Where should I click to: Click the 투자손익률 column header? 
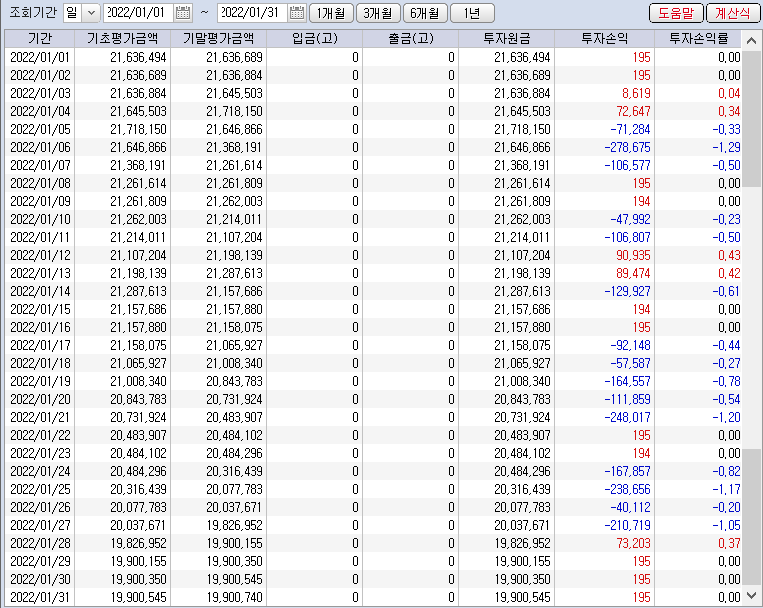(x=698, y=38)
